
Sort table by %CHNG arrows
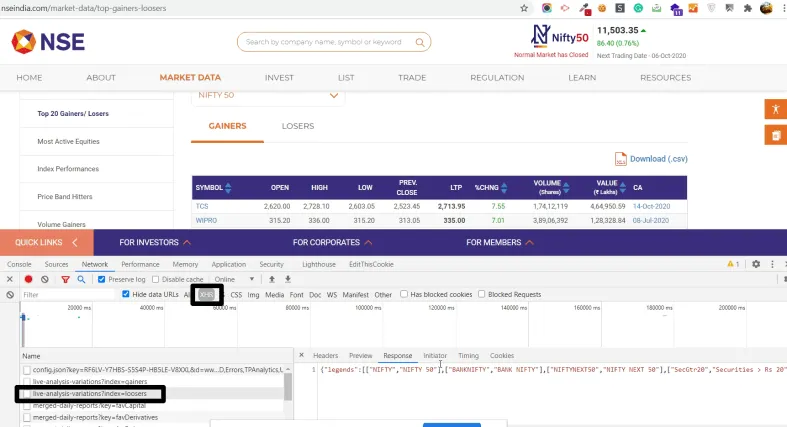(504, 188)
